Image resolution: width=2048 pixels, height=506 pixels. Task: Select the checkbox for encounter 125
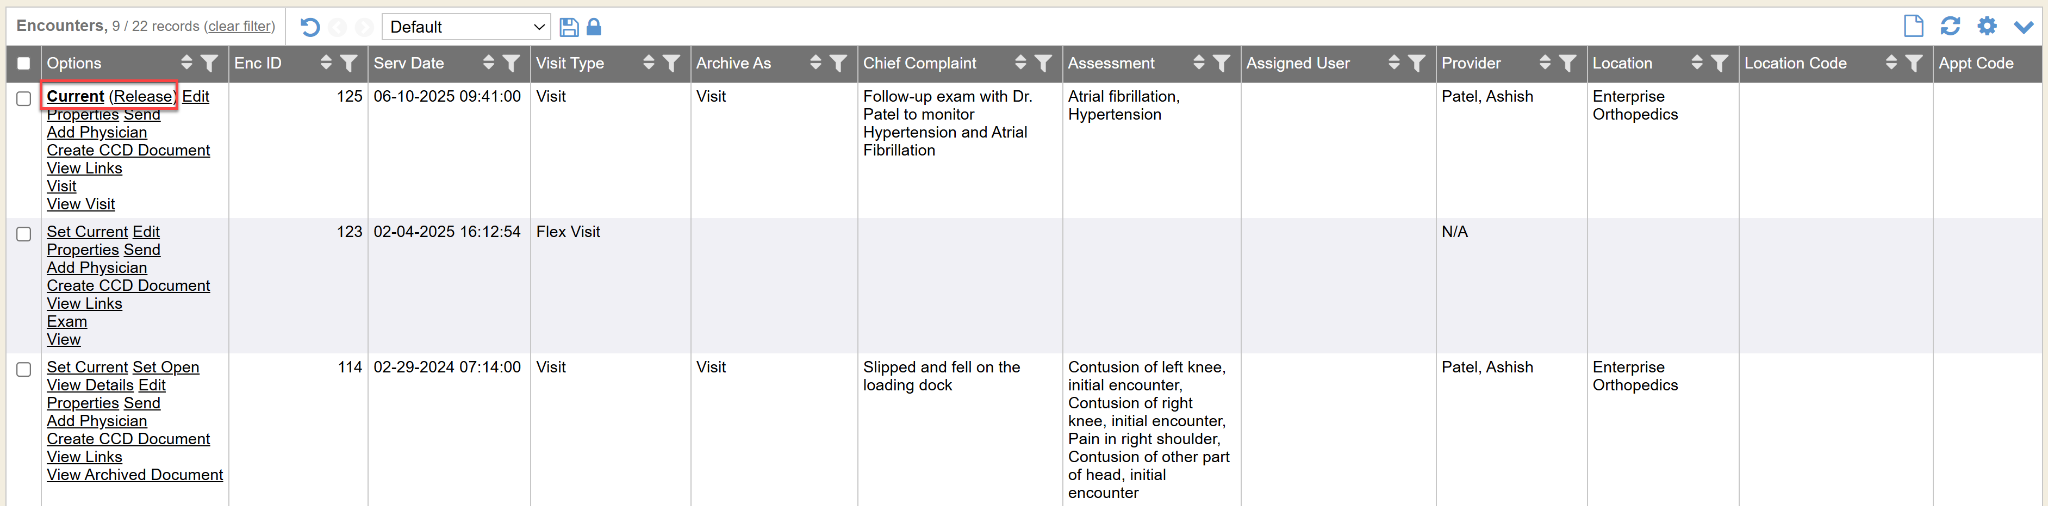24,98
